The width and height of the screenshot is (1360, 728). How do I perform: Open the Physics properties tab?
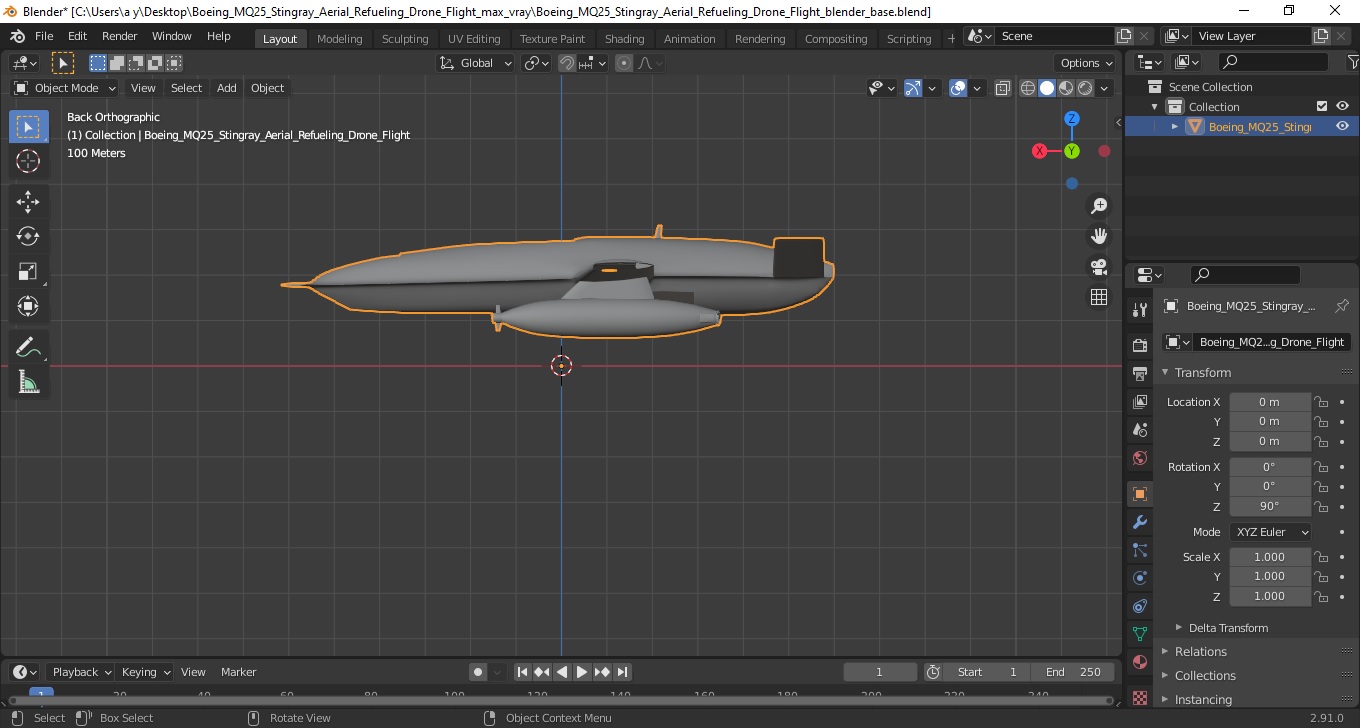point(1139,578)
